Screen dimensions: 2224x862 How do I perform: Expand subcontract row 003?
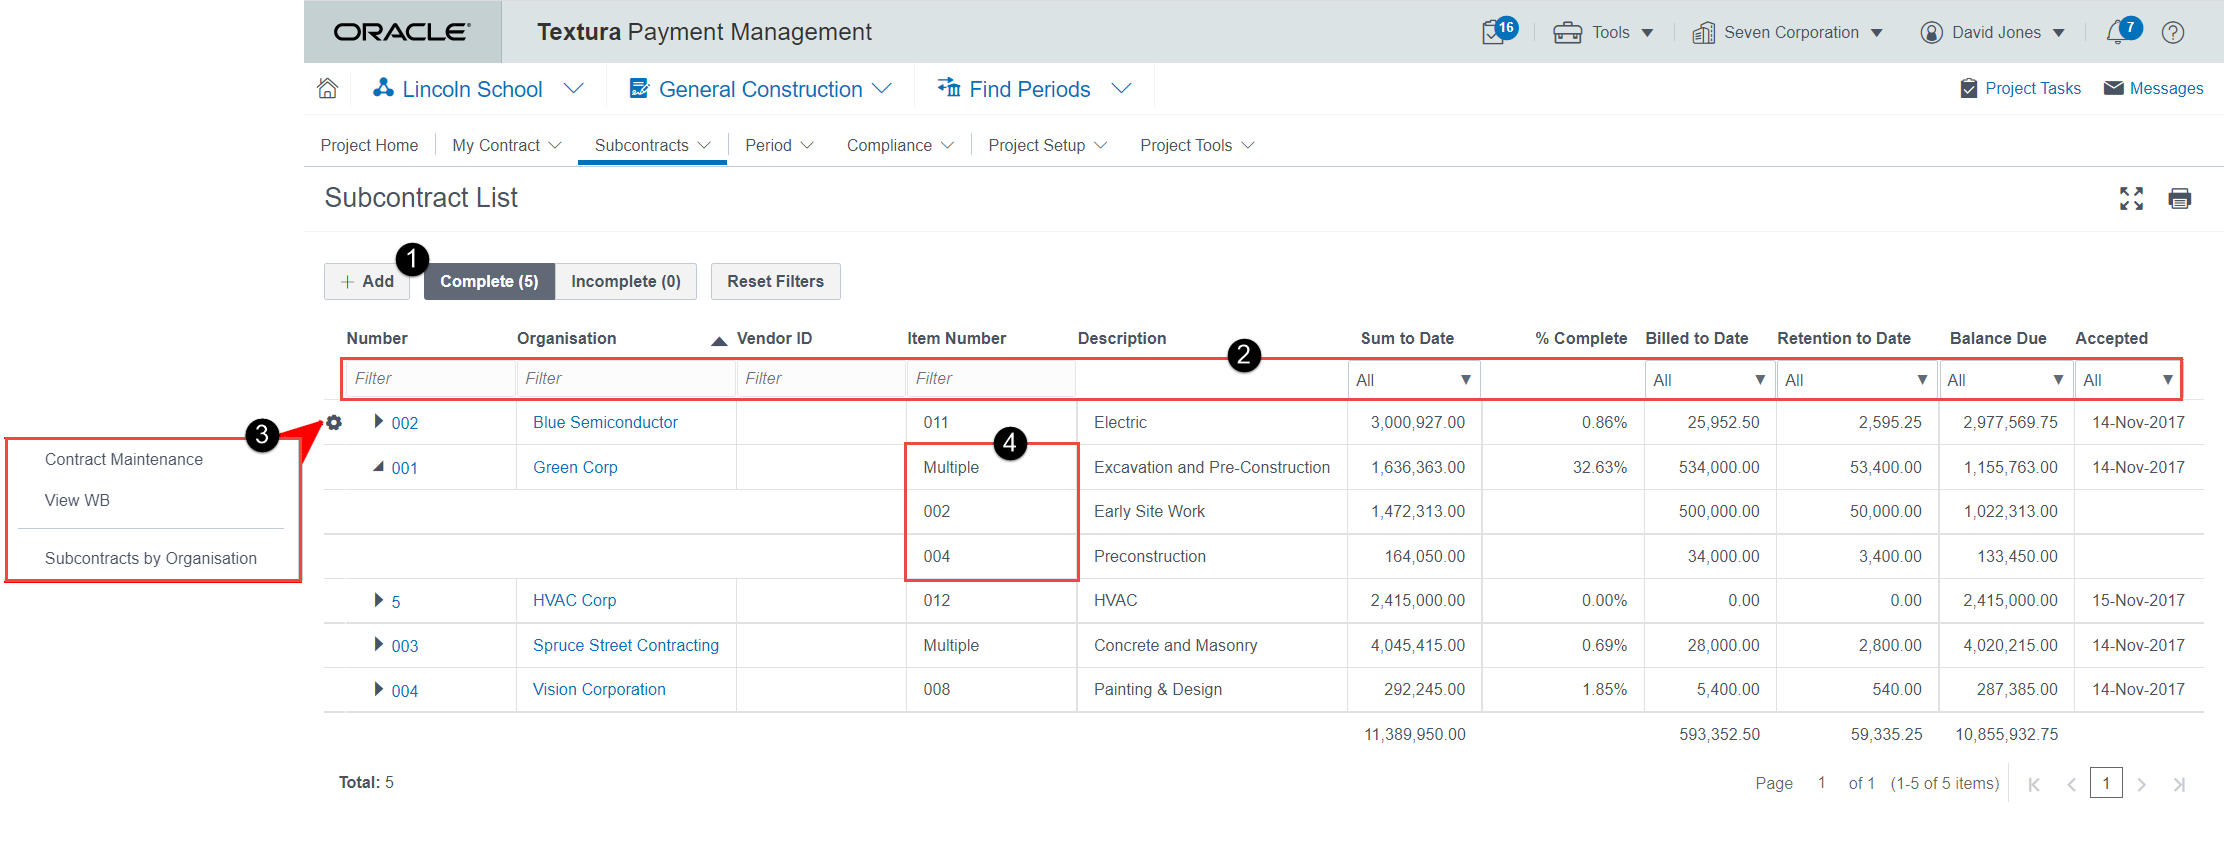[x=378, y=644]
